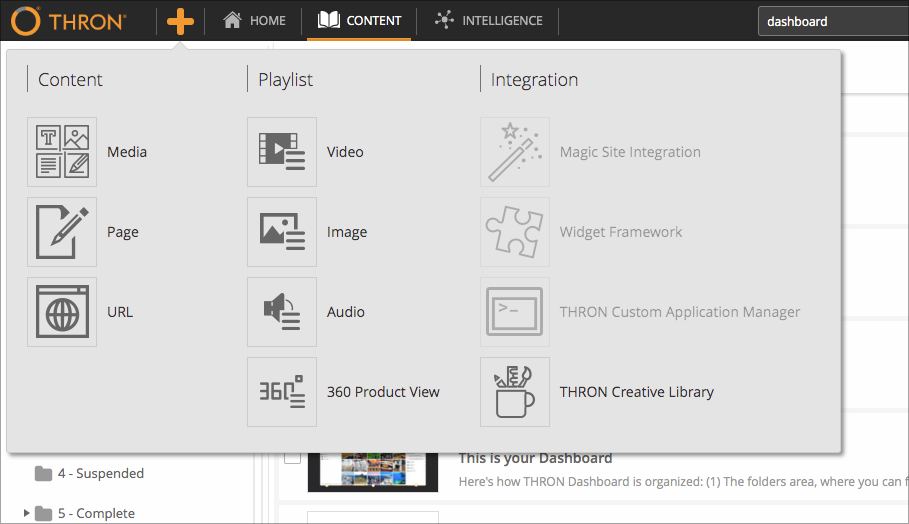Switch to the INTELLIGENCE tab
Viewport: 909px width, 524px height.
coord(490,21)
